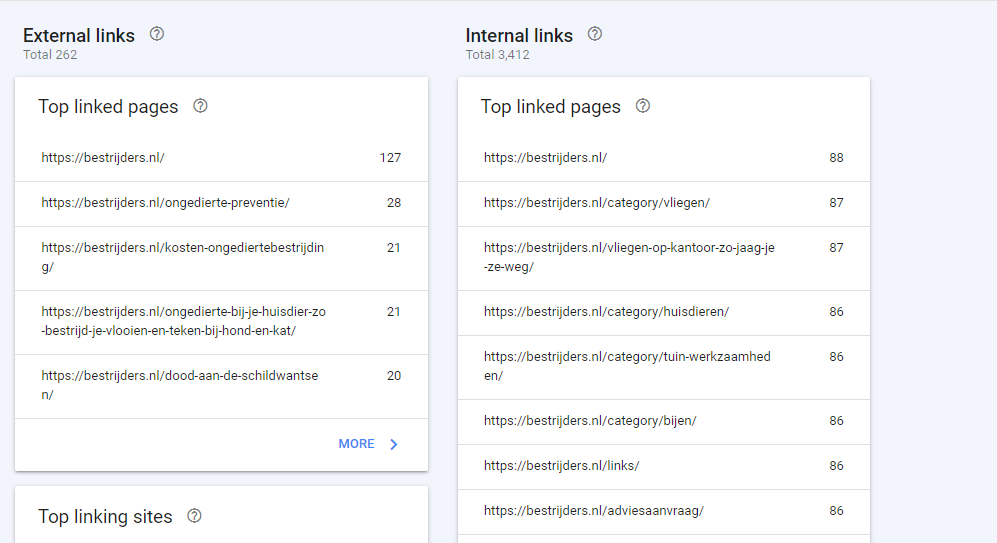This screenshot has height=543, width=997.
Task: Select the category/huisdieren internal row
Action: [664, 313]
